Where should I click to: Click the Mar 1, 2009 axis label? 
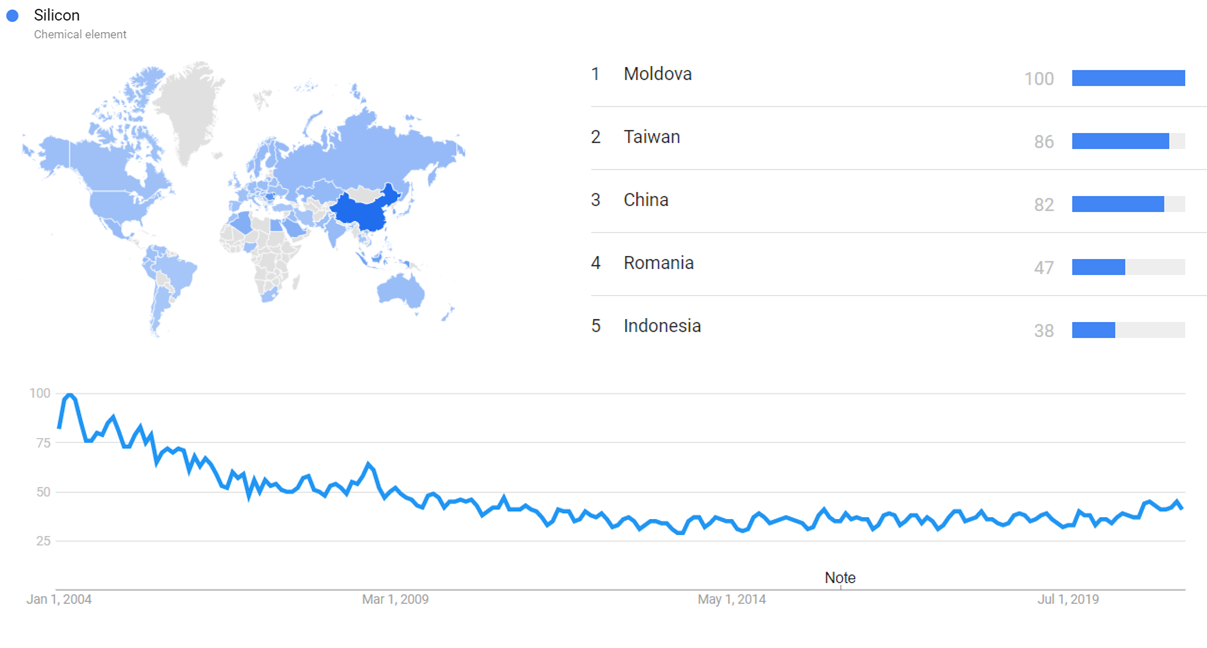[395, 599]
